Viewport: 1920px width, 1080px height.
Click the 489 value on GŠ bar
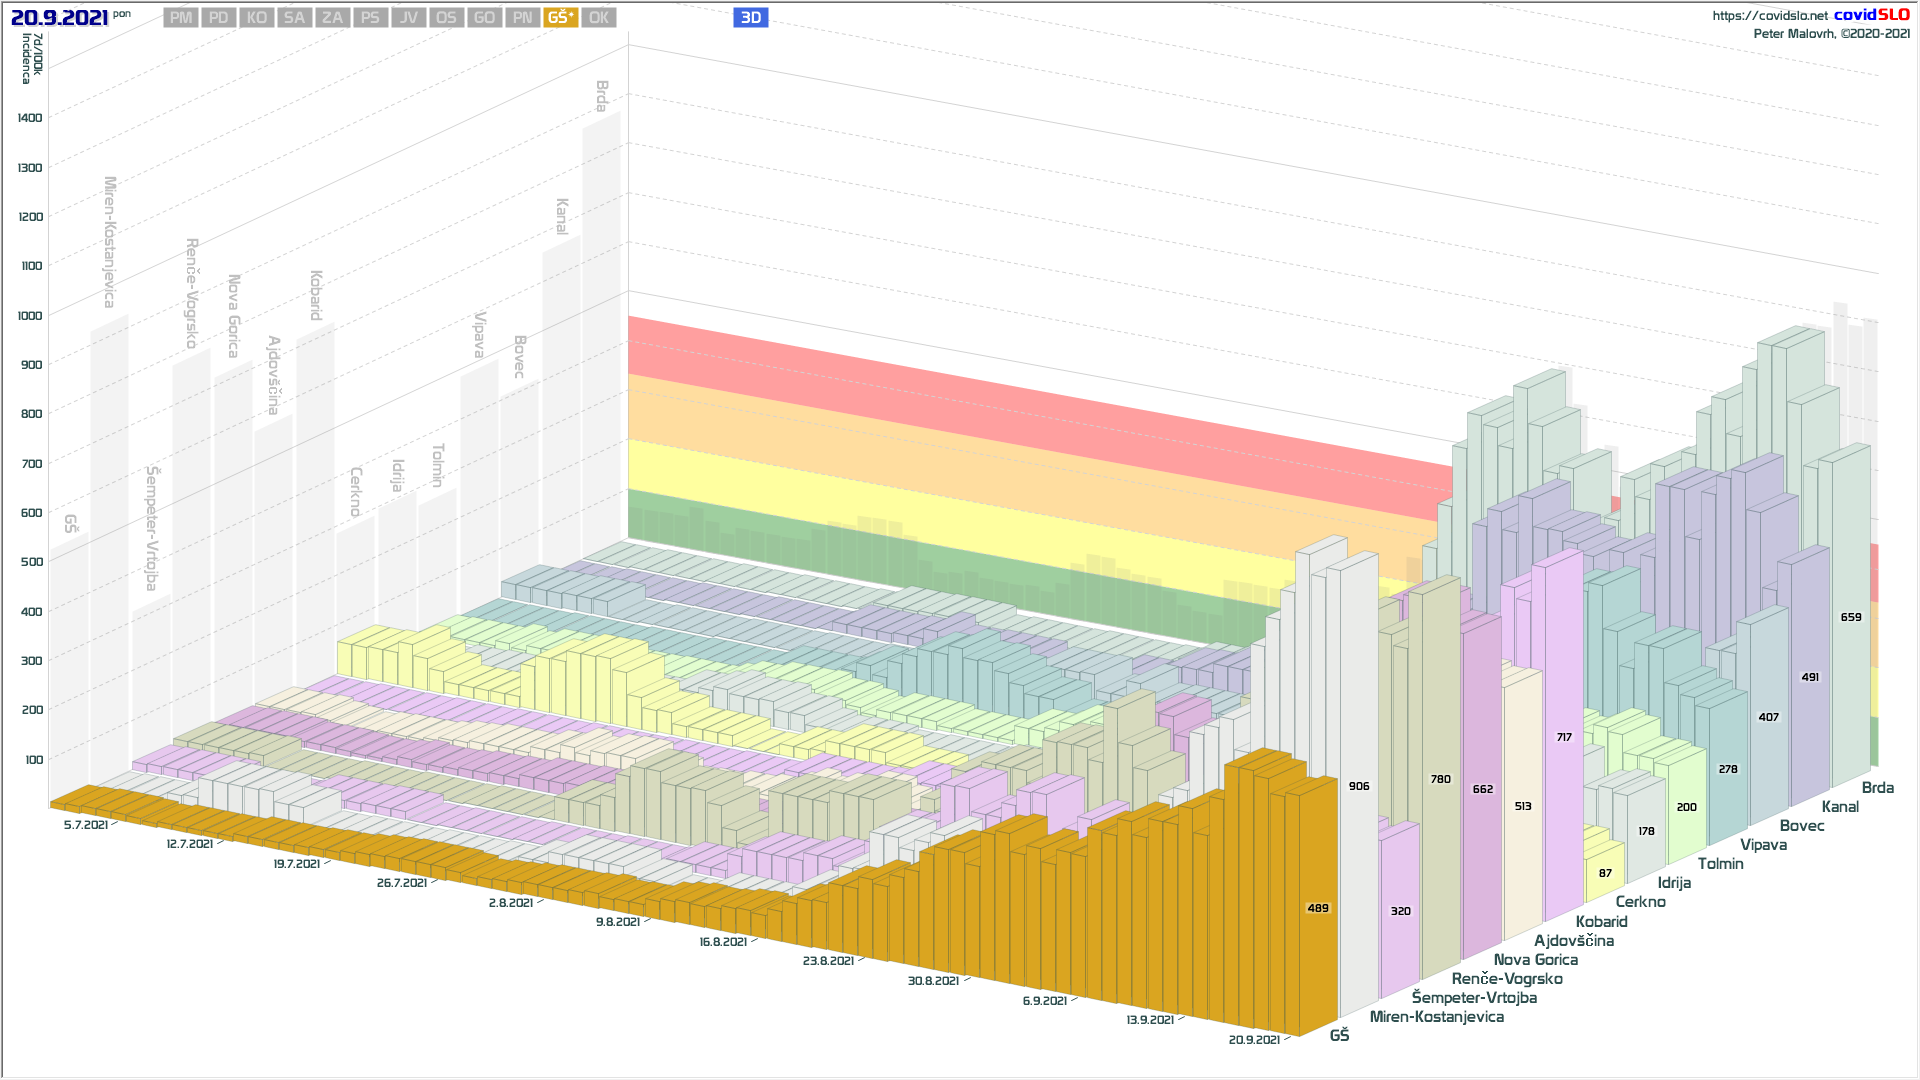click(x=1317, y=908)
